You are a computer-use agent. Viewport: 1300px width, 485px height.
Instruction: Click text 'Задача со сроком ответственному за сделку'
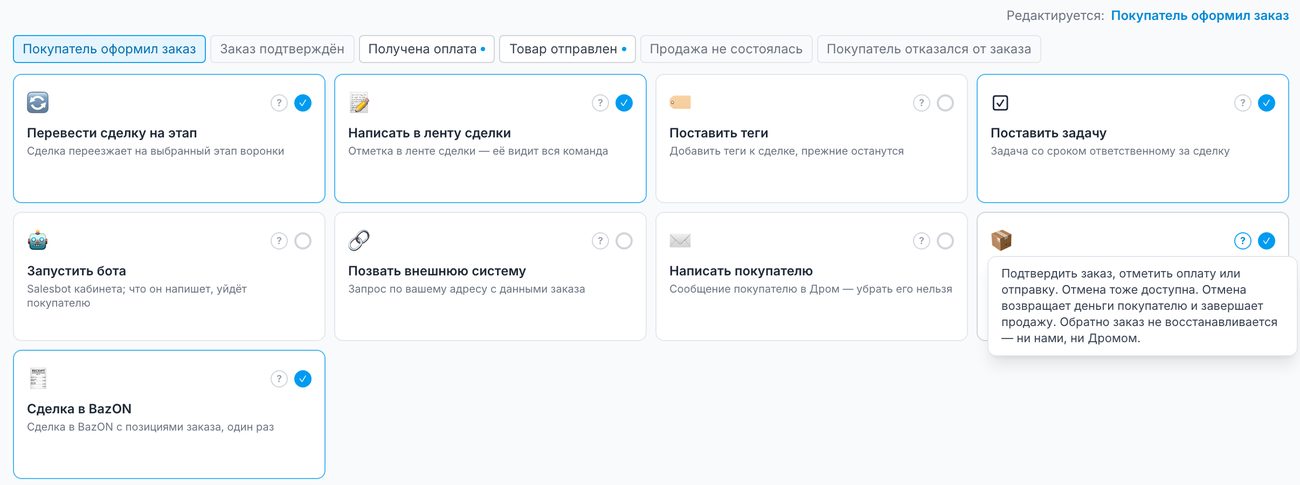tap(1110, 152)
